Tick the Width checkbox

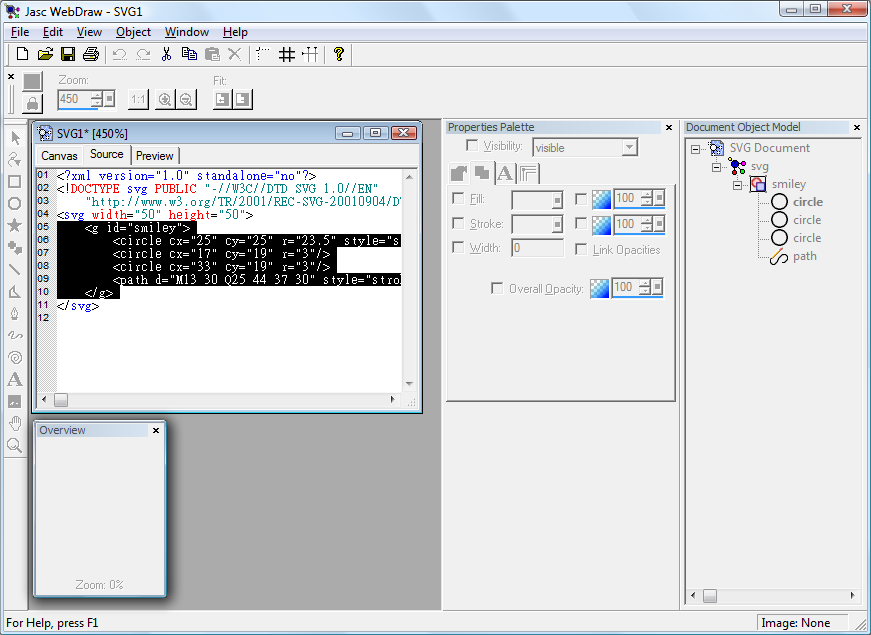click(458, 247)
